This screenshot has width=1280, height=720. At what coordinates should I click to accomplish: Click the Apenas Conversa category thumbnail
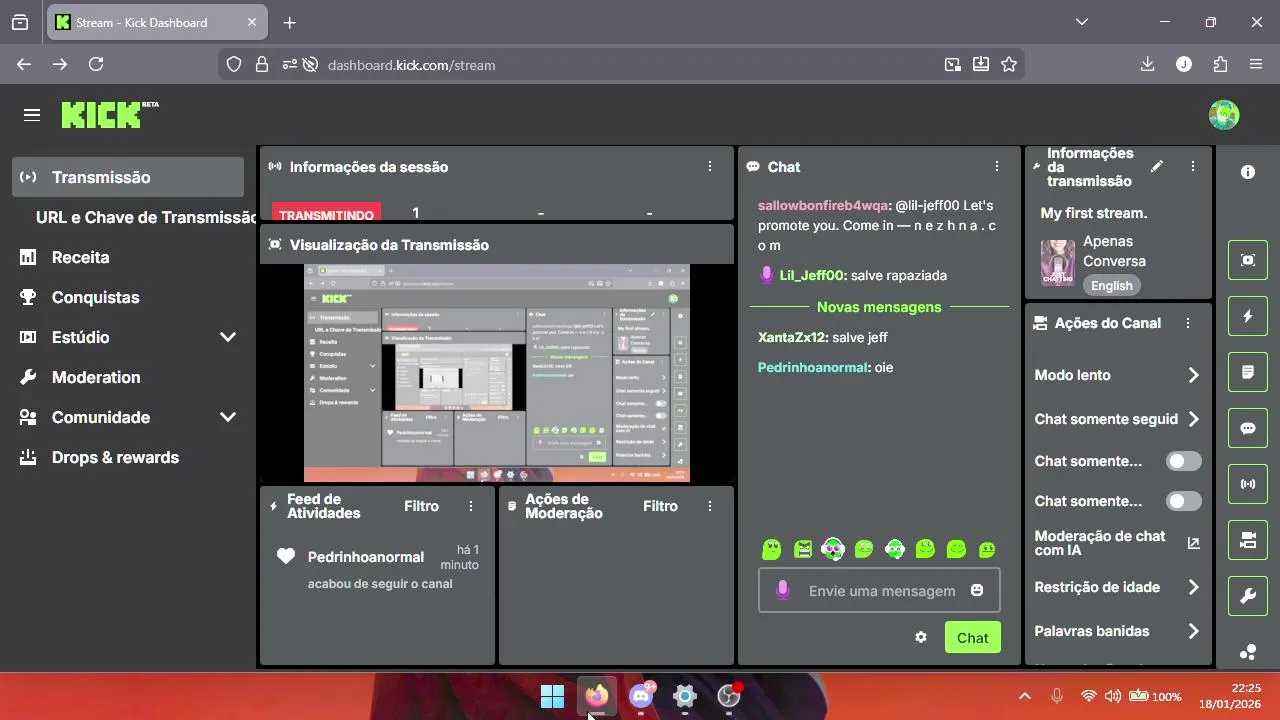click(1058, 263)
